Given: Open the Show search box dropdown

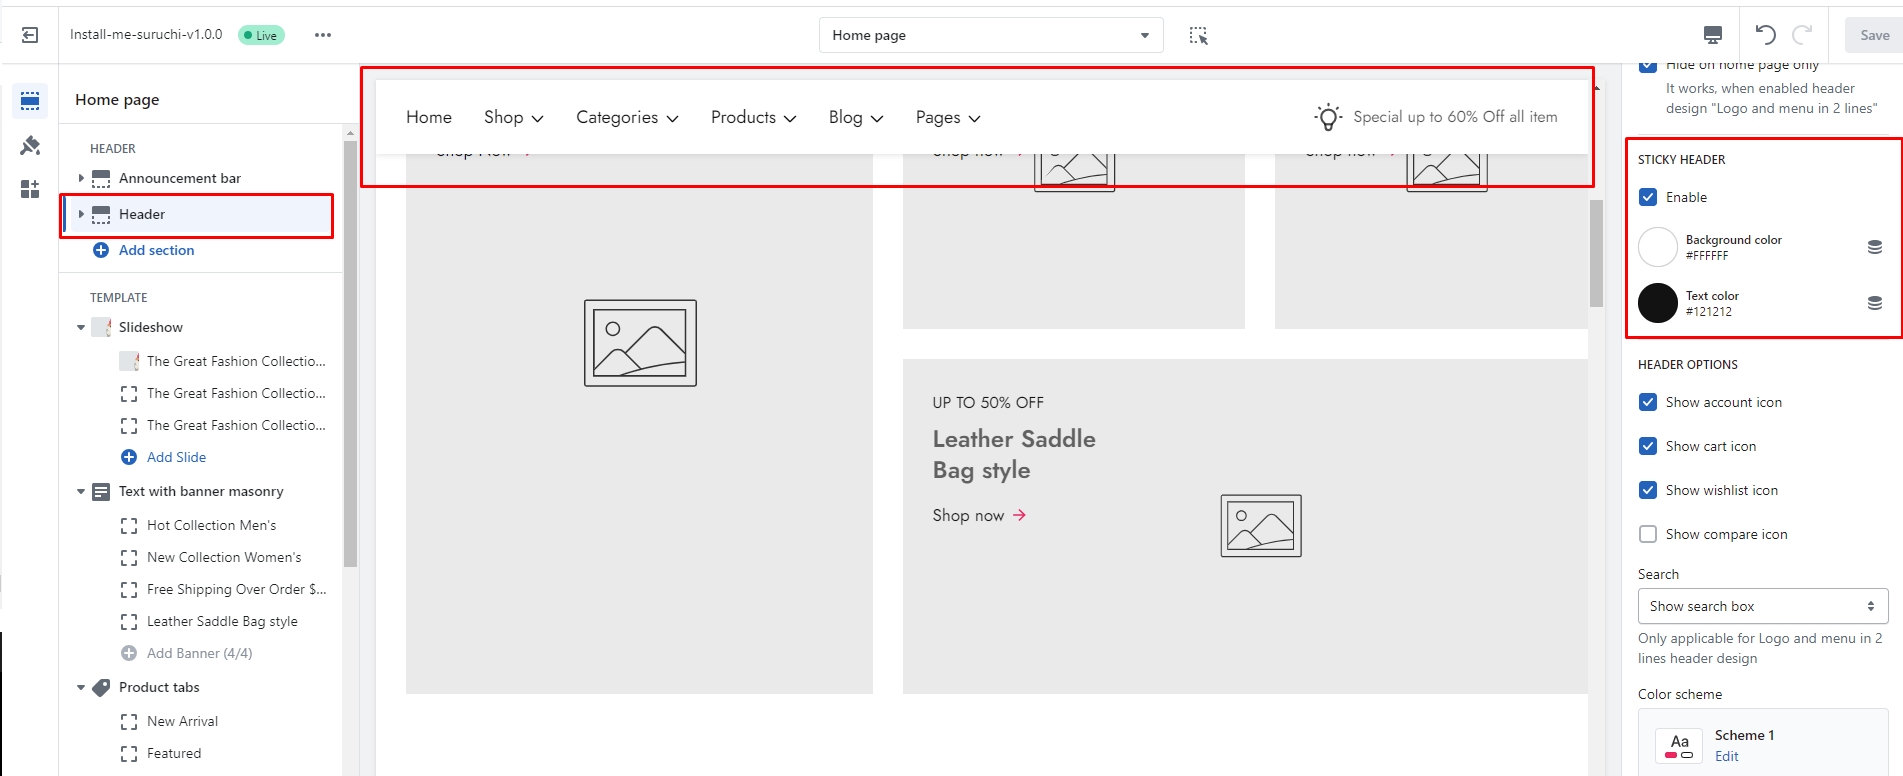Looking at the screenshot, I should pos(1762,606).
